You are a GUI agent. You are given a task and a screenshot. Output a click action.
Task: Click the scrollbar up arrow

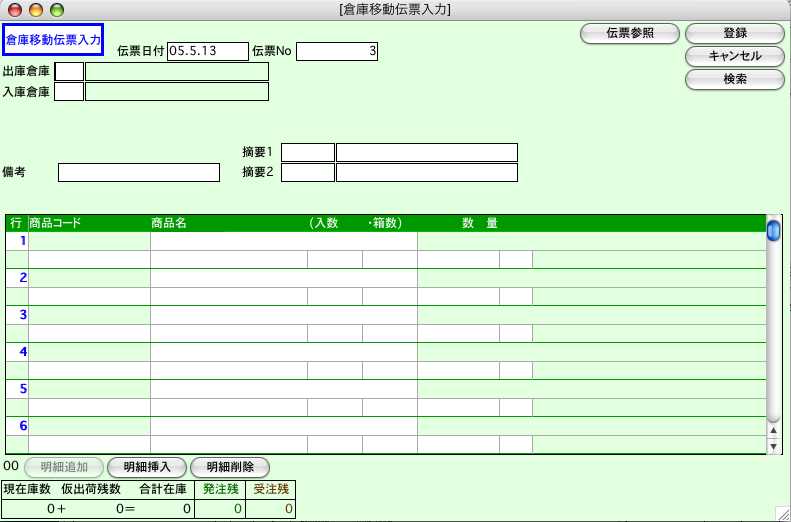click(773, 429)
